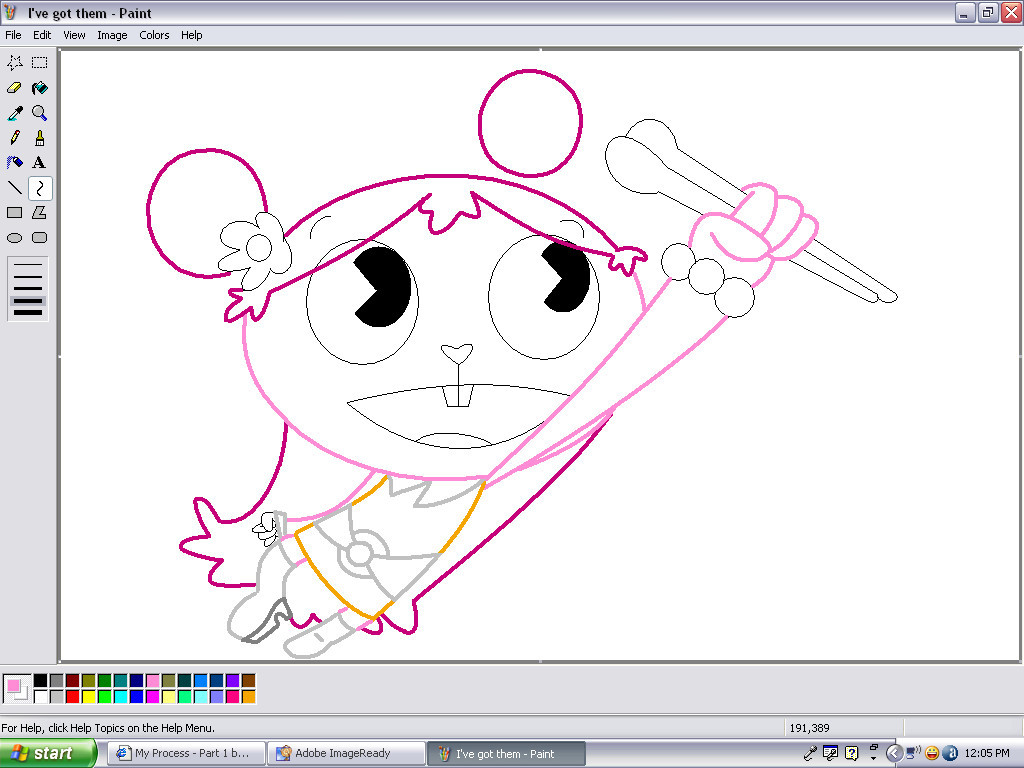Image resolution: width=1024 pixels, height=768 pixels.
Task: Click the blue 'a' tray icon
Action: click(951, 753)
